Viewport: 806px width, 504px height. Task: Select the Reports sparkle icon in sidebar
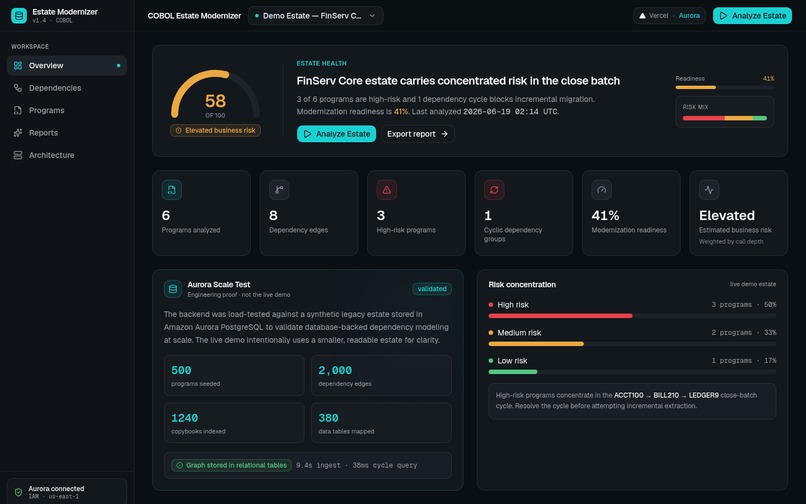tap(18, 133)
